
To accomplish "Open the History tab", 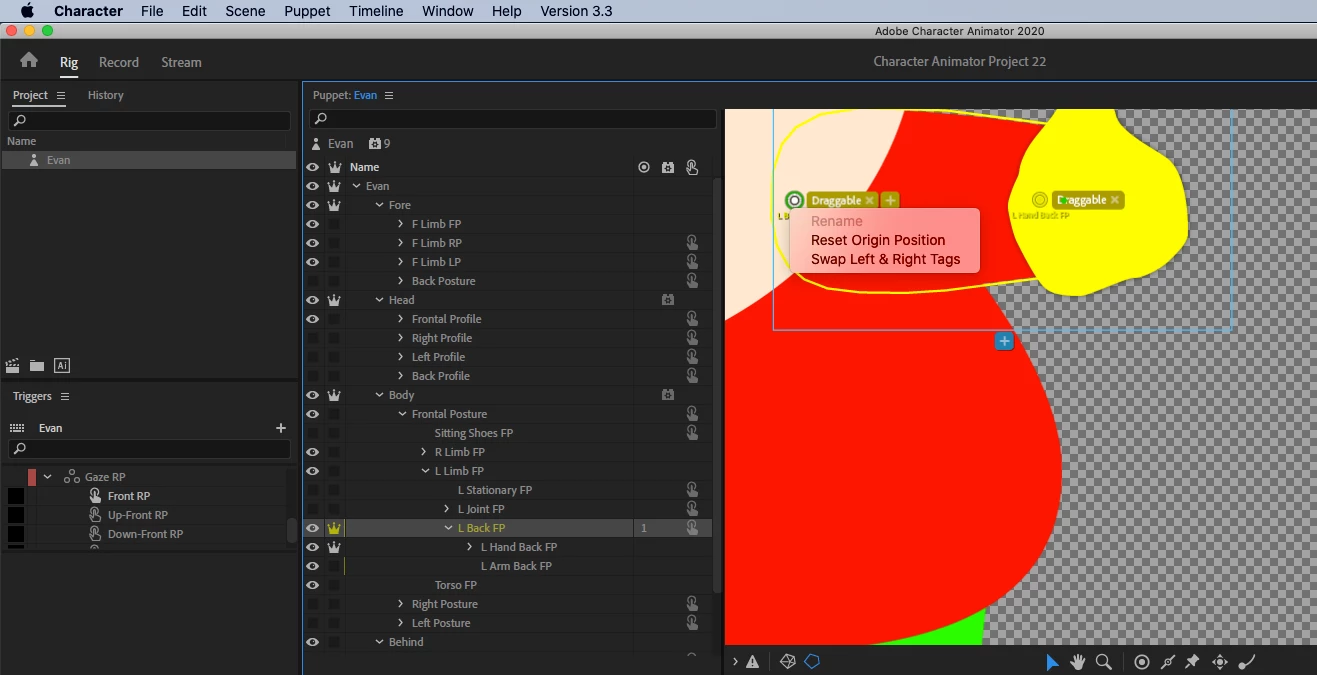I will pos(105,95).
